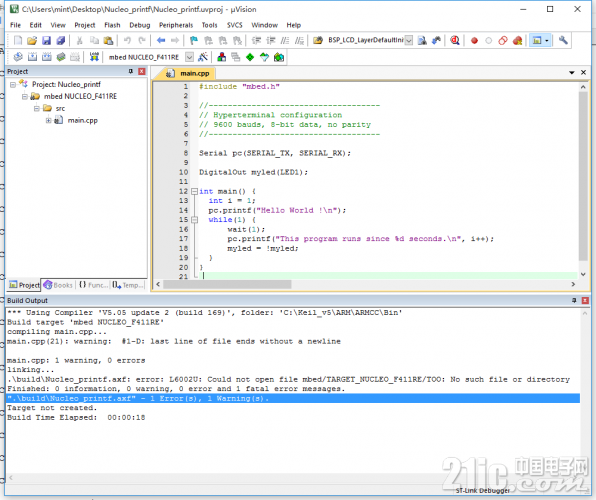Click the incremental find icon beside the search box

[x=436, y=40]
